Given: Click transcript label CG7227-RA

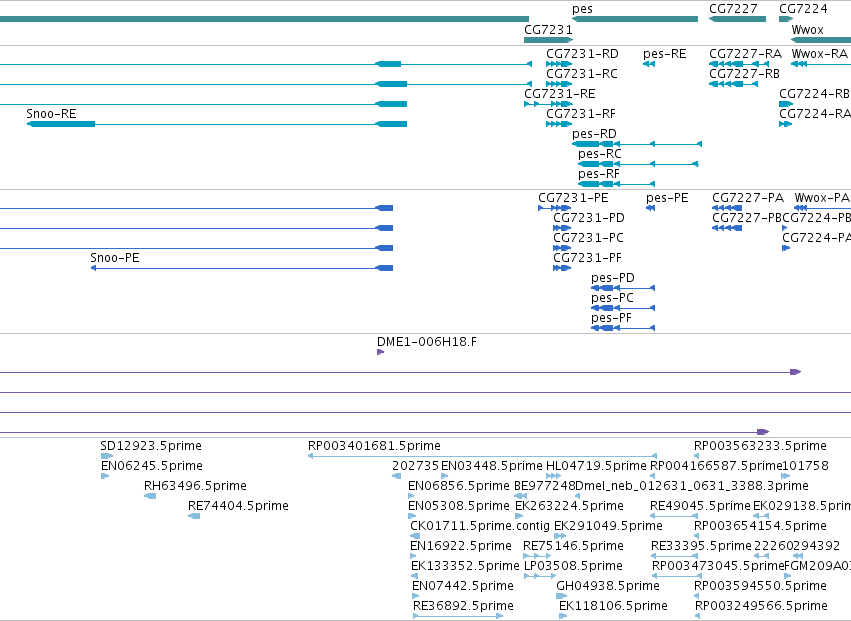Looking at the screenshot, I should pos(746,54).
